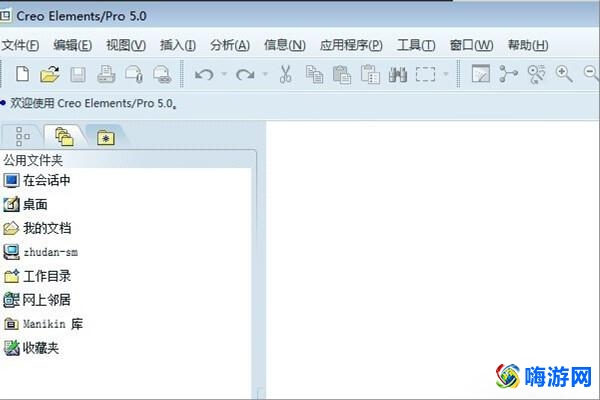Click the spin center icon
Screen dimensions: 600x400
pos(508,74)
